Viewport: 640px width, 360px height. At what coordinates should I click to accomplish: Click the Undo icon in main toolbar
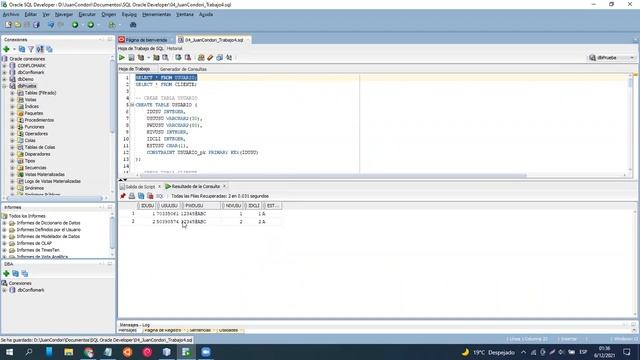pyautogui.click(x=51, y=25)
